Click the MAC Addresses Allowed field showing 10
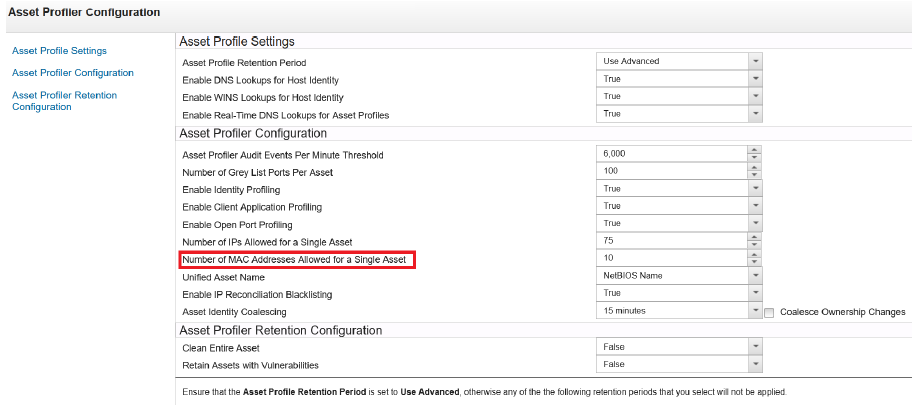The width and height of the screenshot is (921, 410). (x=672, y=258)
